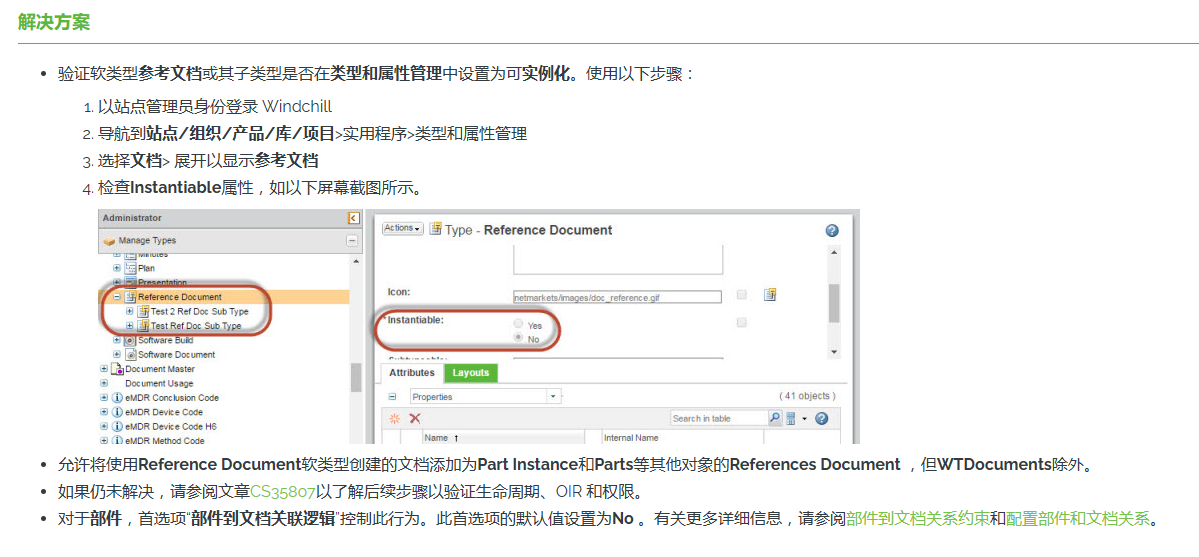Open the arrow next to table view icon

pos(803,419)
